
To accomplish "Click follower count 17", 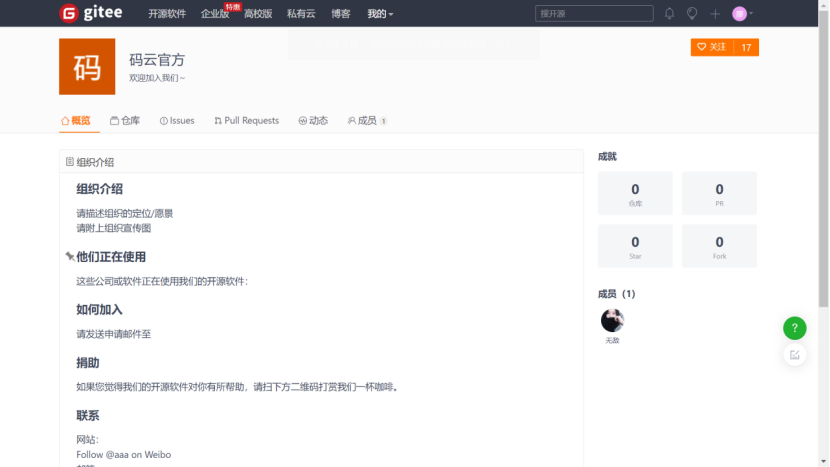I will (746, 47).
